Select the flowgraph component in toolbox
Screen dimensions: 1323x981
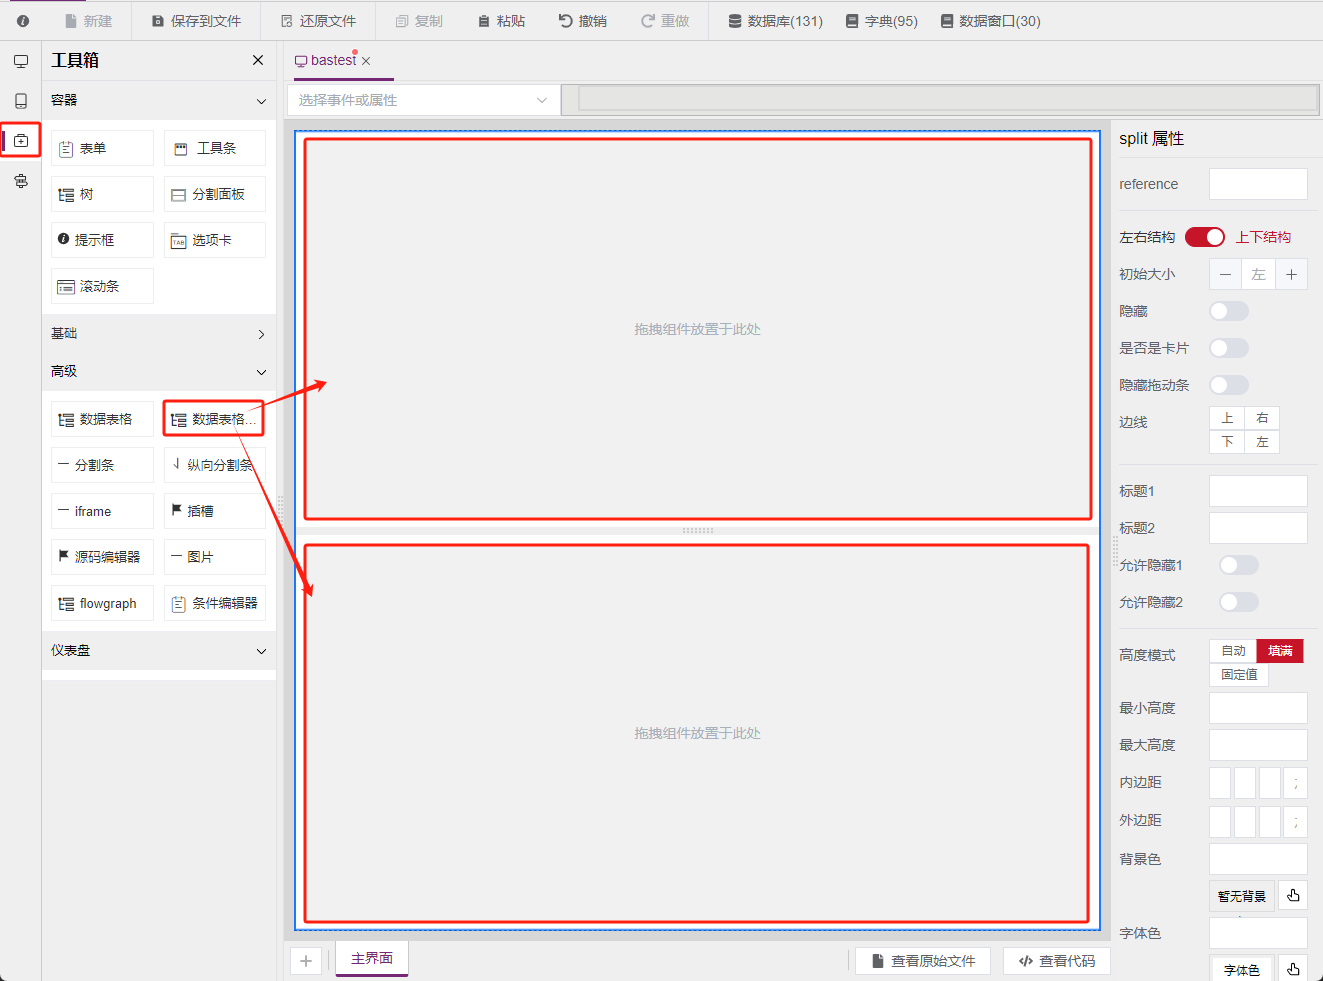pyautogui.click(x=102, y=603)
